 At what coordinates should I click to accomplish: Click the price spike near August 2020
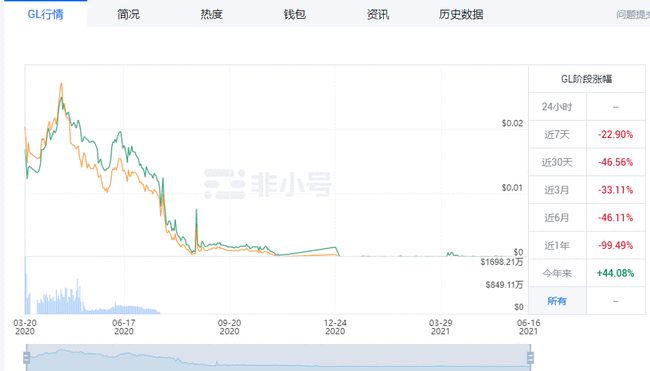point(196,211)
